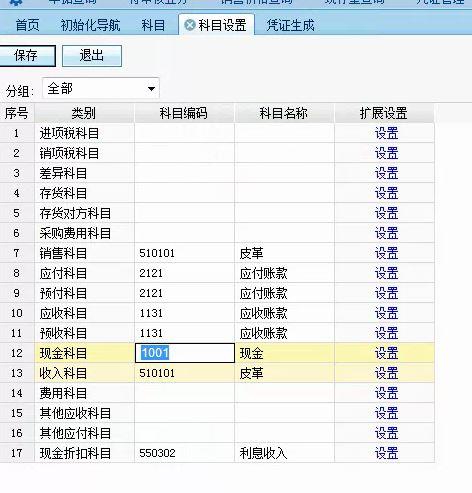The width and height of the screenshot is (472, 493).
Task: Switch to the 首页 tab
Action: [27, 25]
